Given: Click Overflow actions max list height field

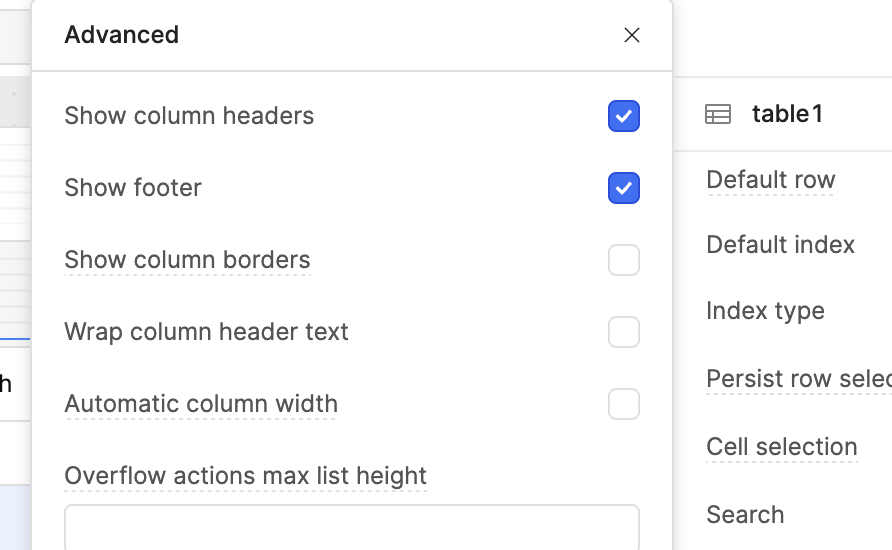Looking at the screenshot, I should [352, 527].
